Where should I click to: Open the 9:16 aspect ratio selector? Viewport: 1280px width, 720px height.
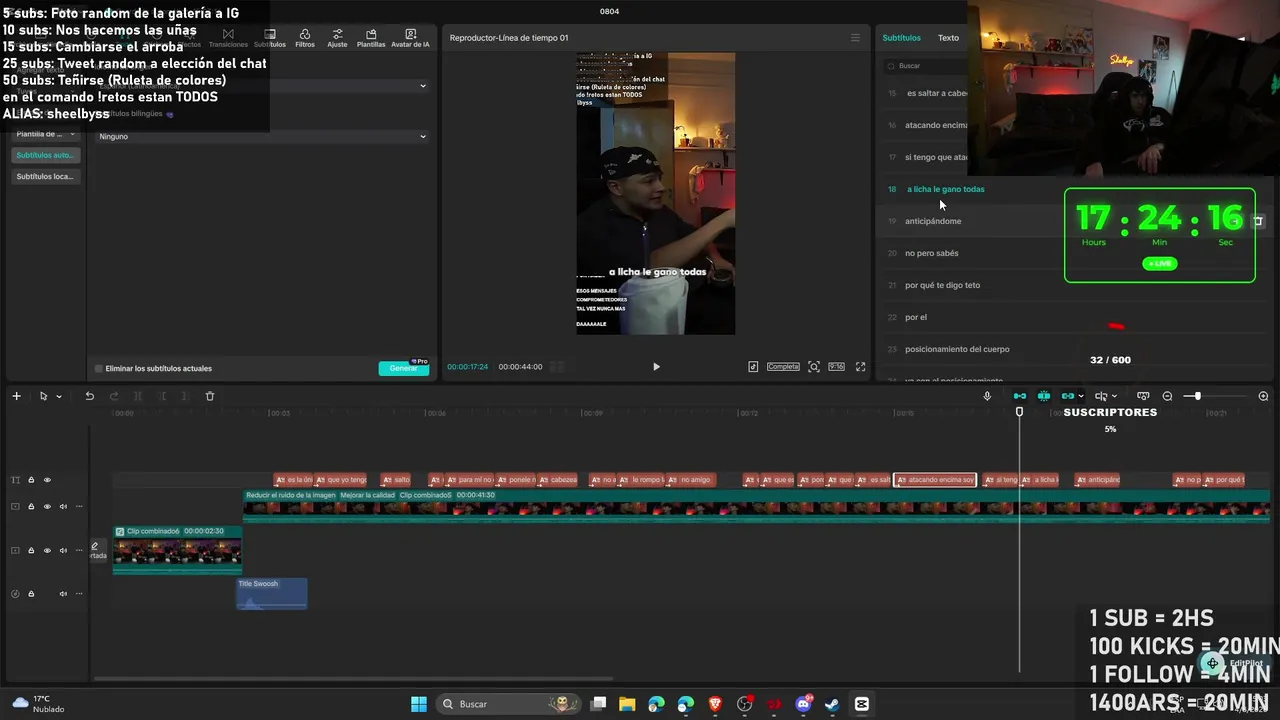(x=837, y=367)
